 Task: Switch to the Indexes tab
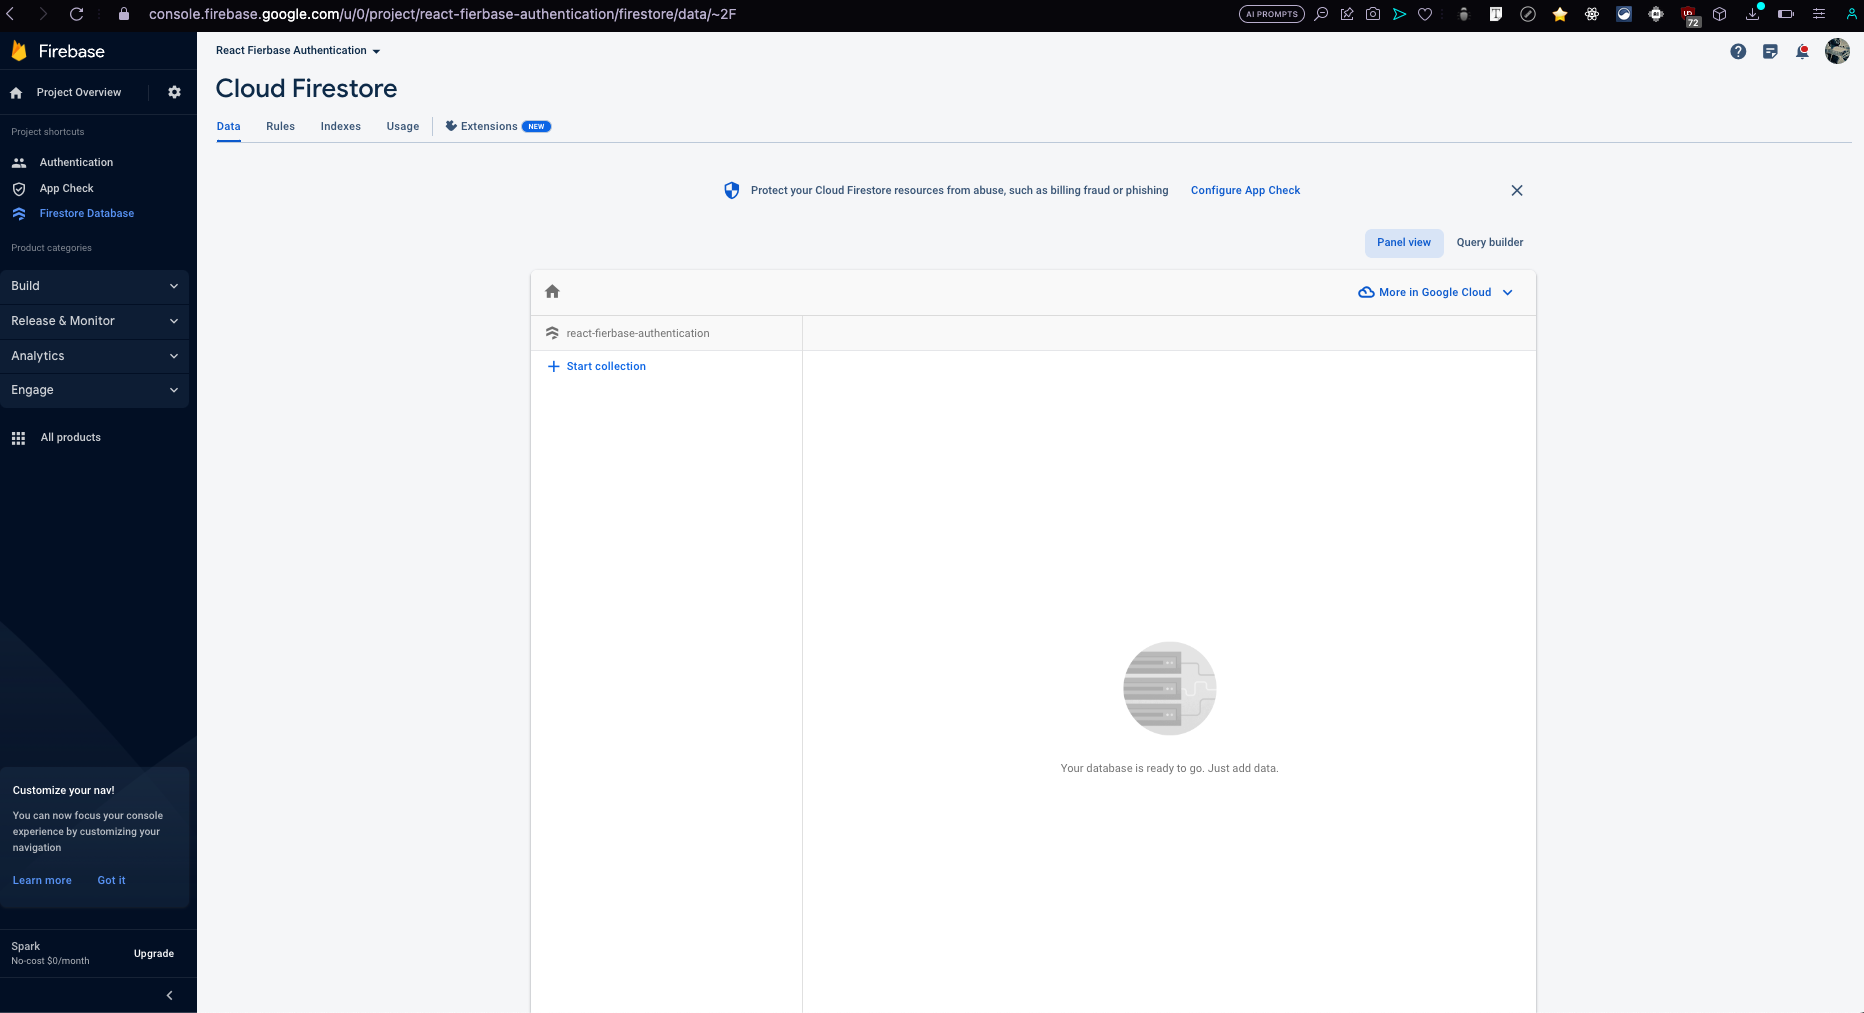point(340,126)
